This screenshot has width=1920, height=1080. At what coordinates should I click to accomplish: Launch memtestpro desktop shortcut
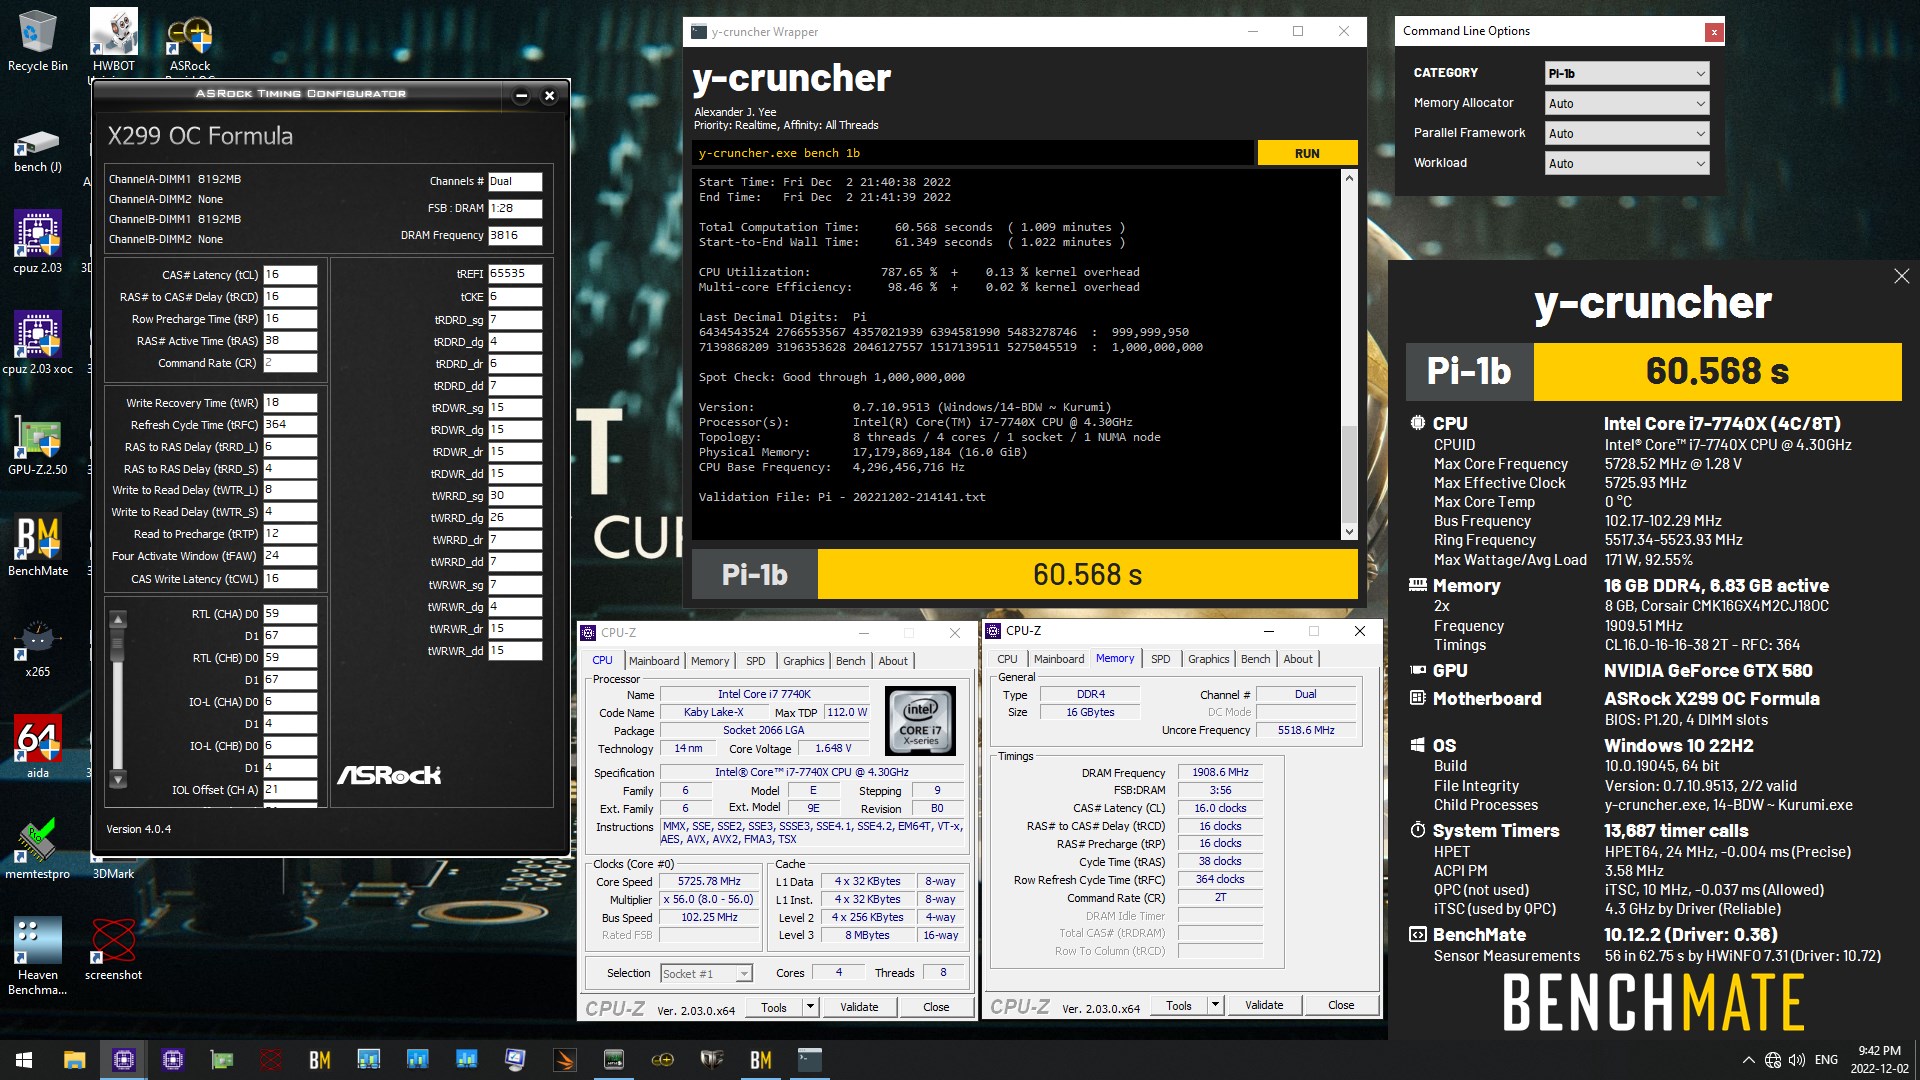click(x=38, y=848)
